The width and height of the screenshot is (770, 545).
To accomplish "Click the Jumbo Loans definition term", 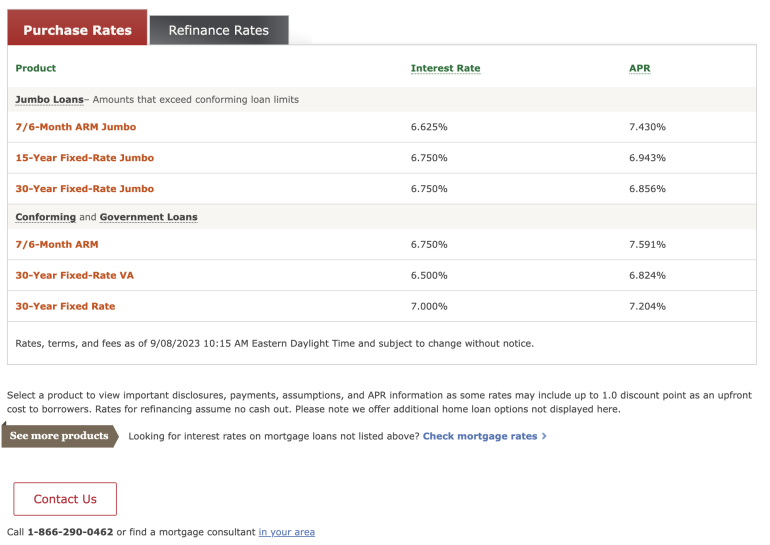I will coord(49,100).
